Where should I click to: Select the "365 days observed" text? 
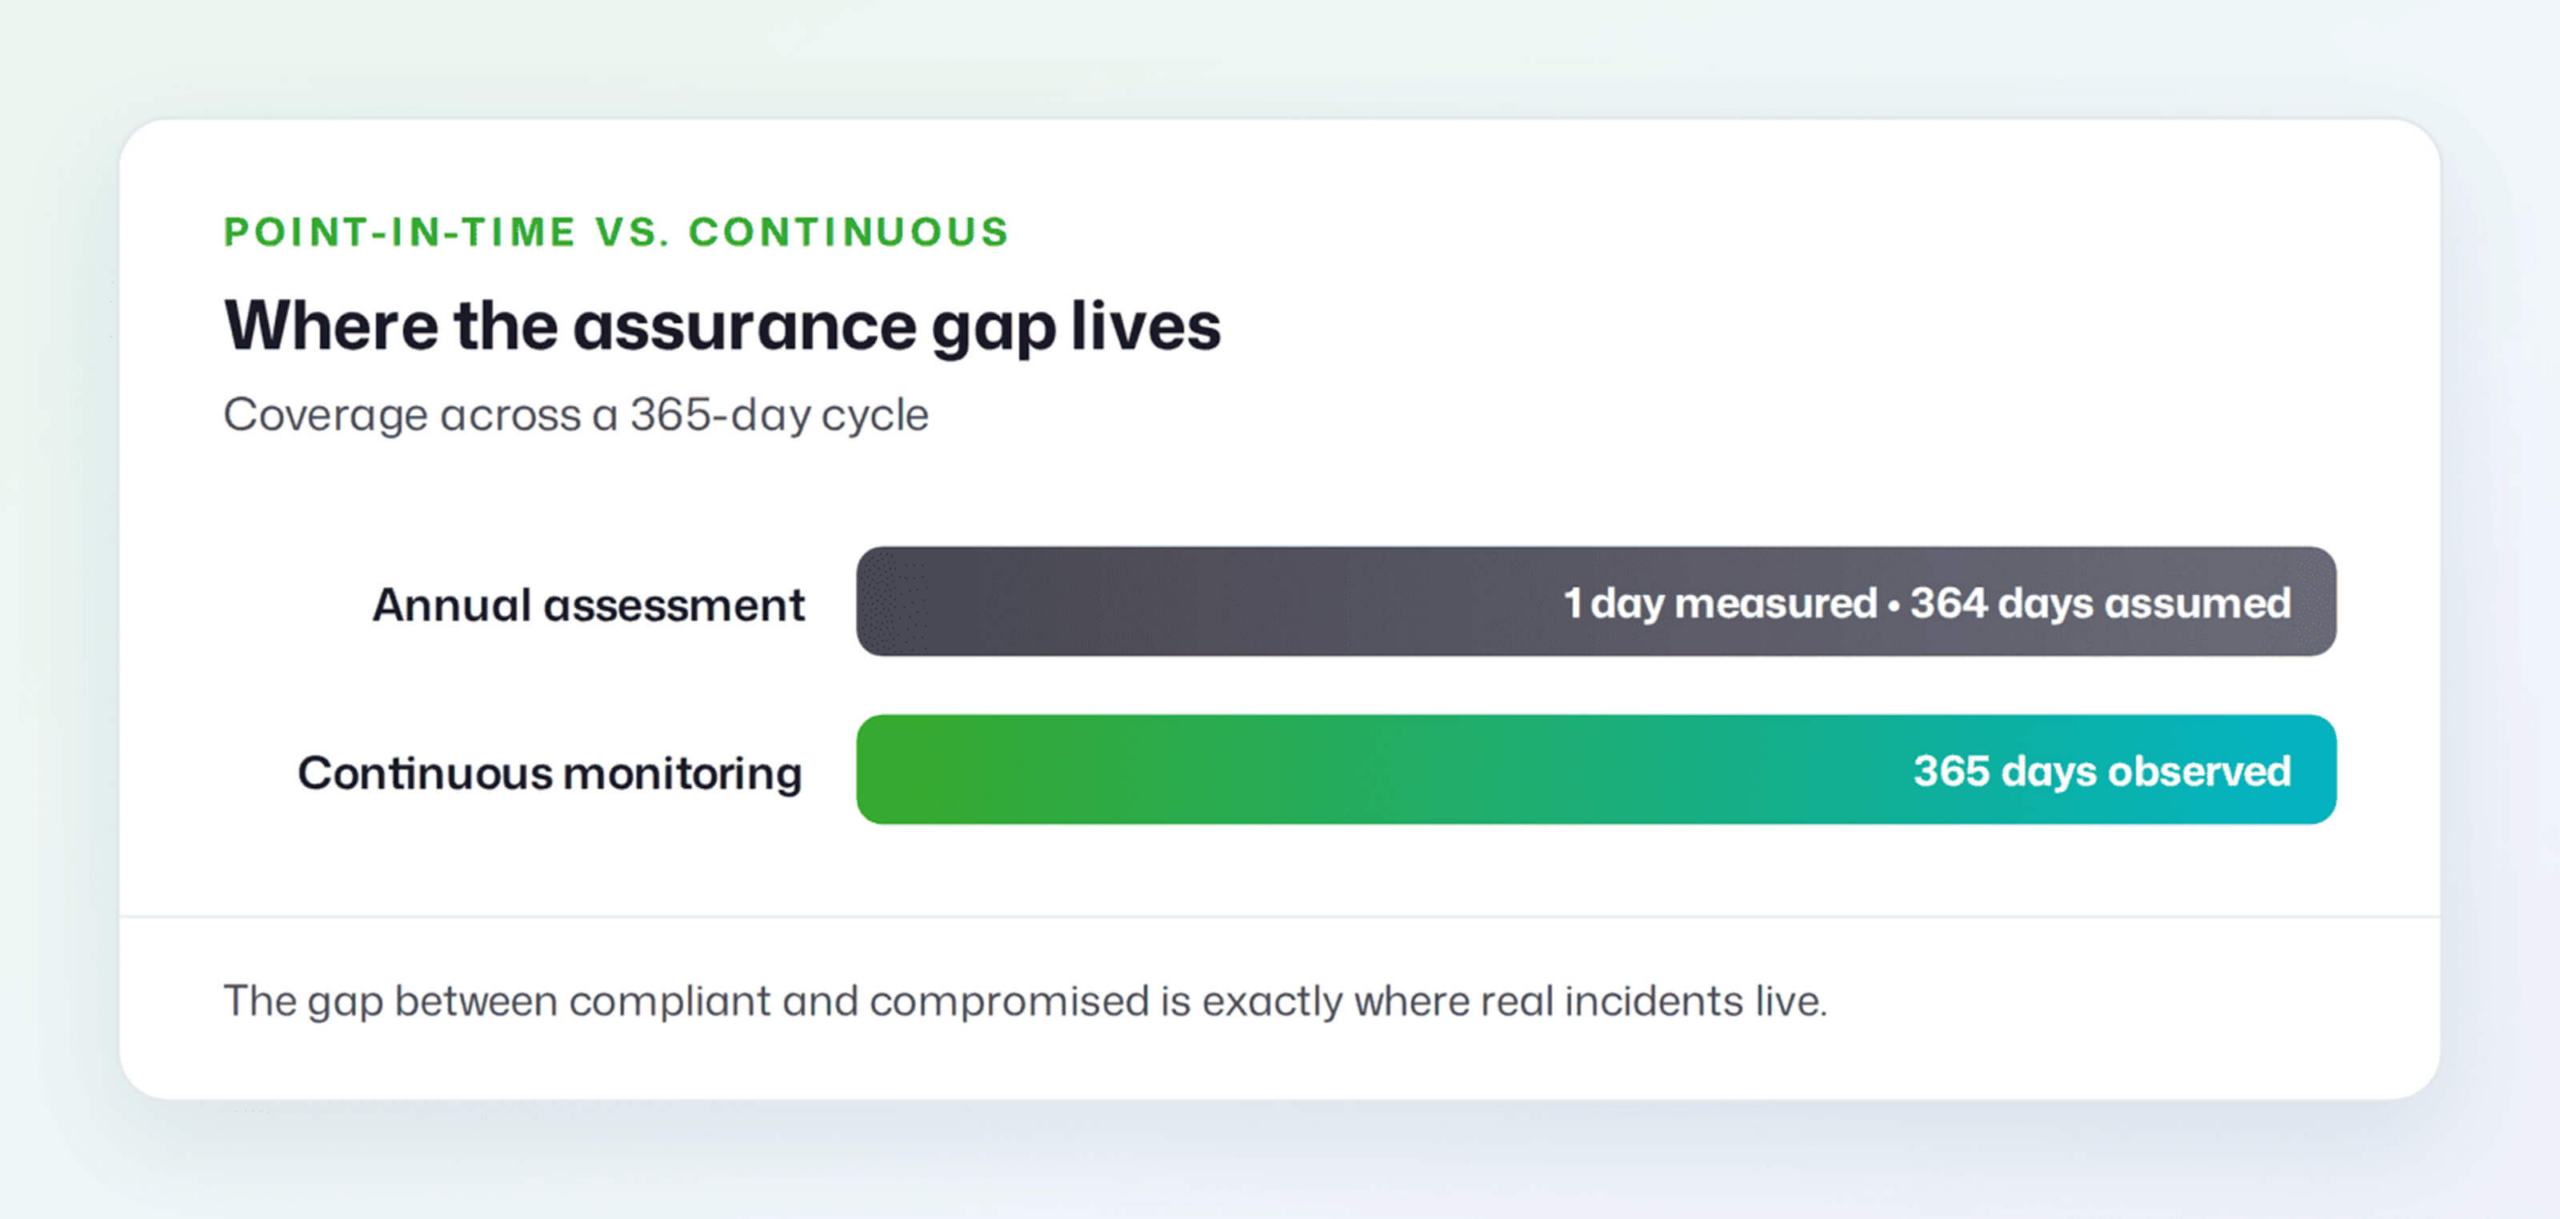pos(2102,771)
